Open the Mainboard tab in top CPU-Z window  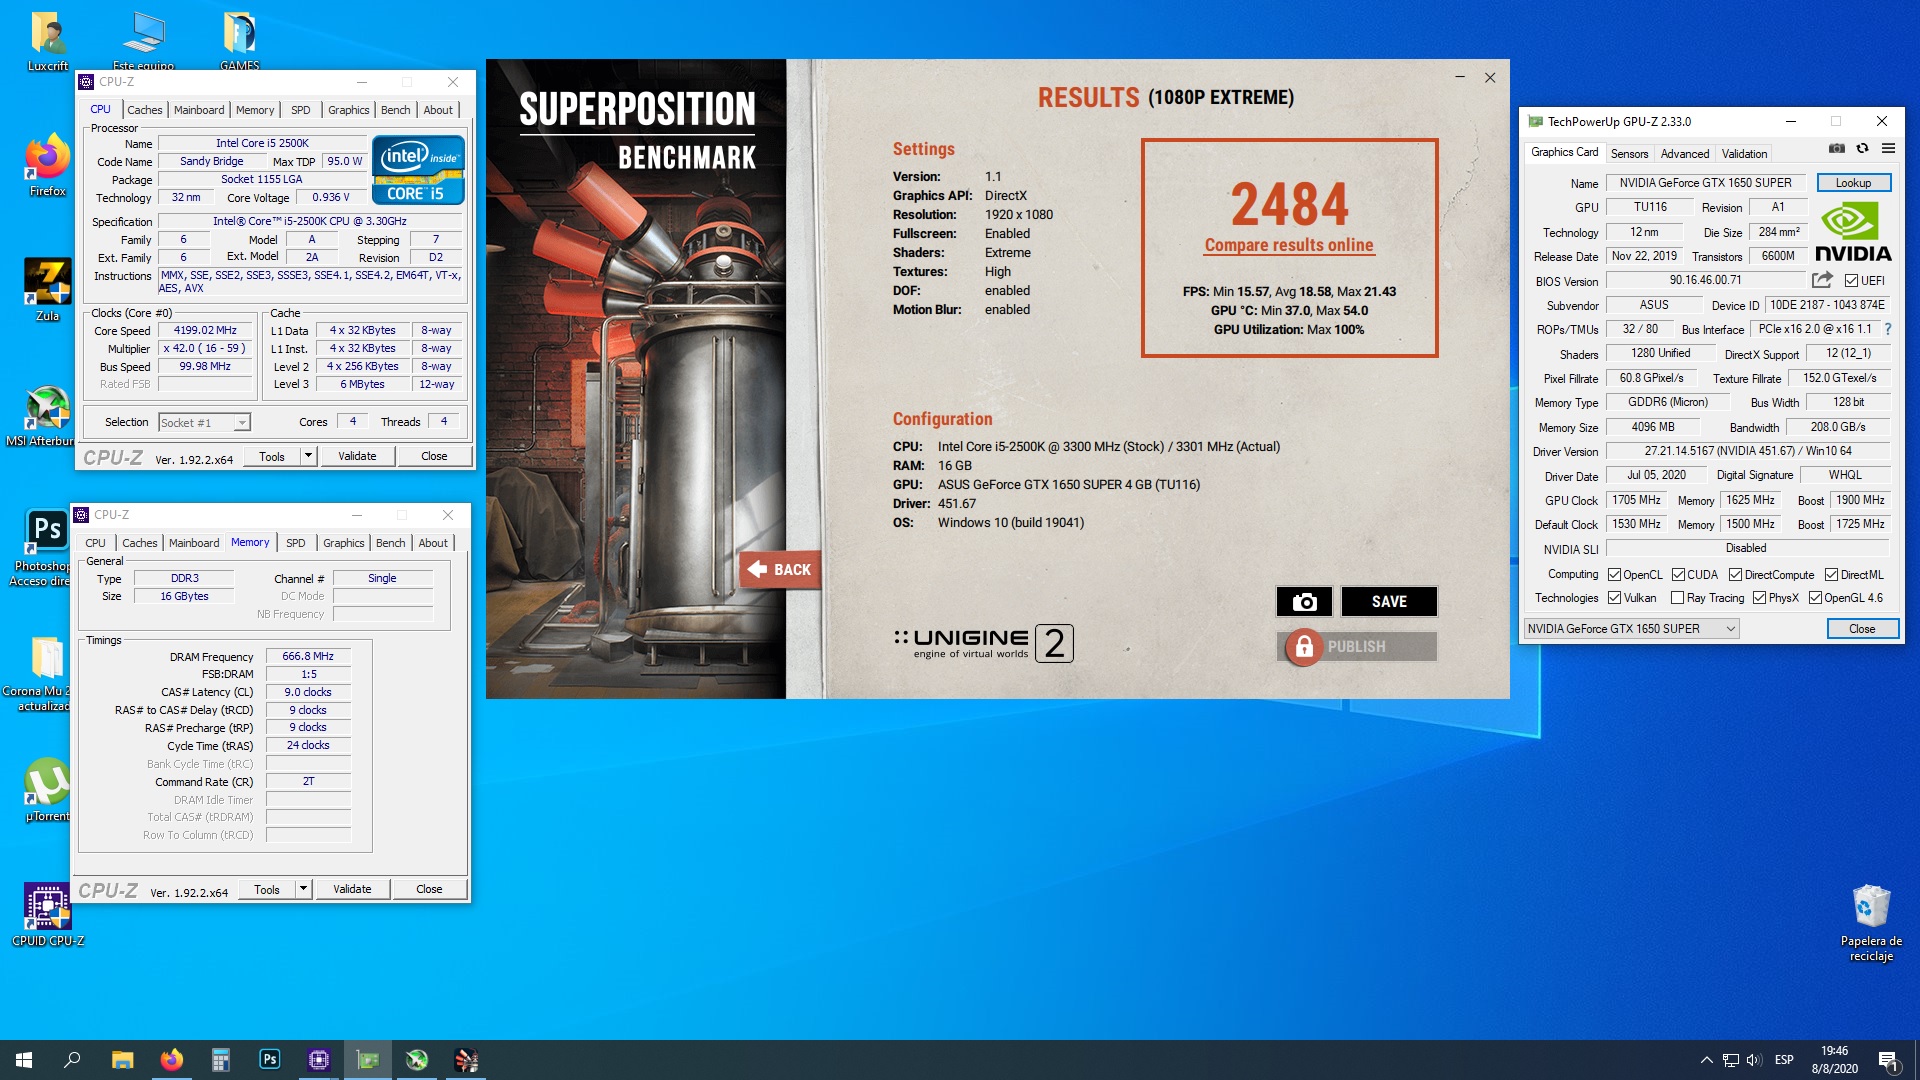coord(199,110)
